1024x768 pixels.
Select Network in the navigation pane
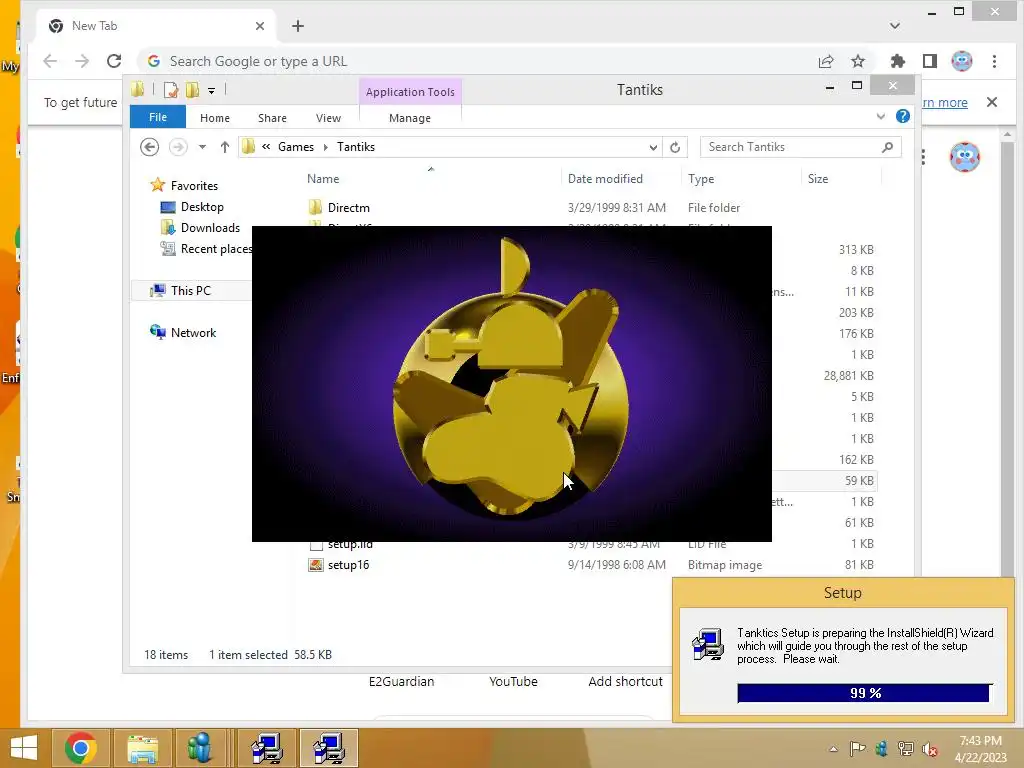point(193,332)
